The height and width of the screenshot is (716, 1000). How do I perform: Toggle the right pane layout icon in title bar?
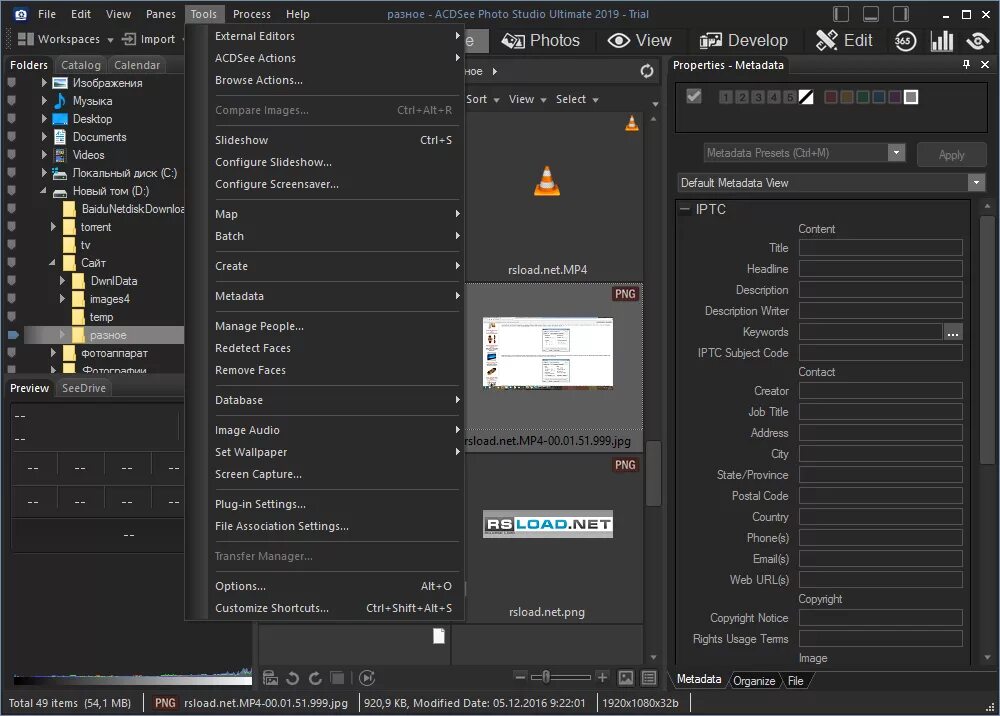901,14
